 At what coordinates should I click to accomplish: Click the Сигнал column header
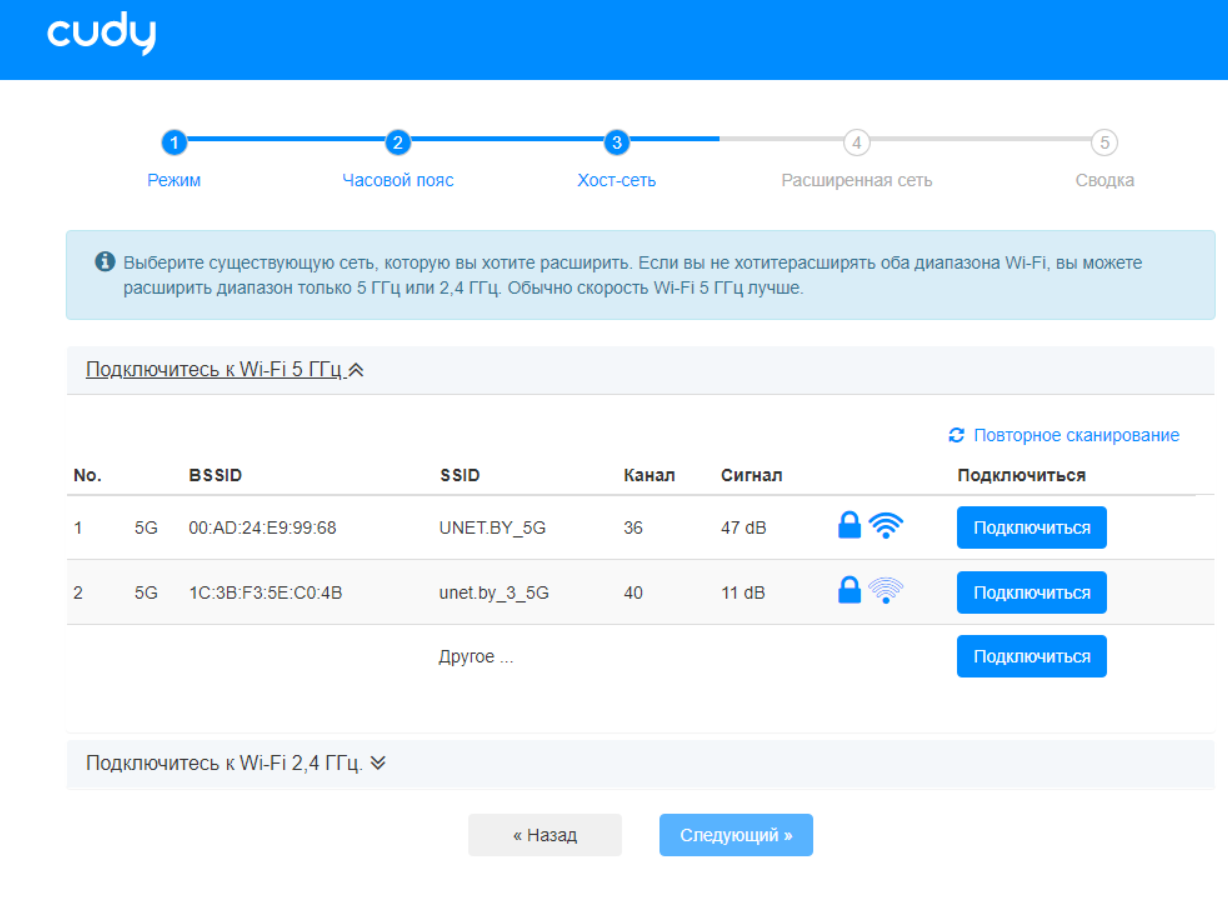coord(751,476)
